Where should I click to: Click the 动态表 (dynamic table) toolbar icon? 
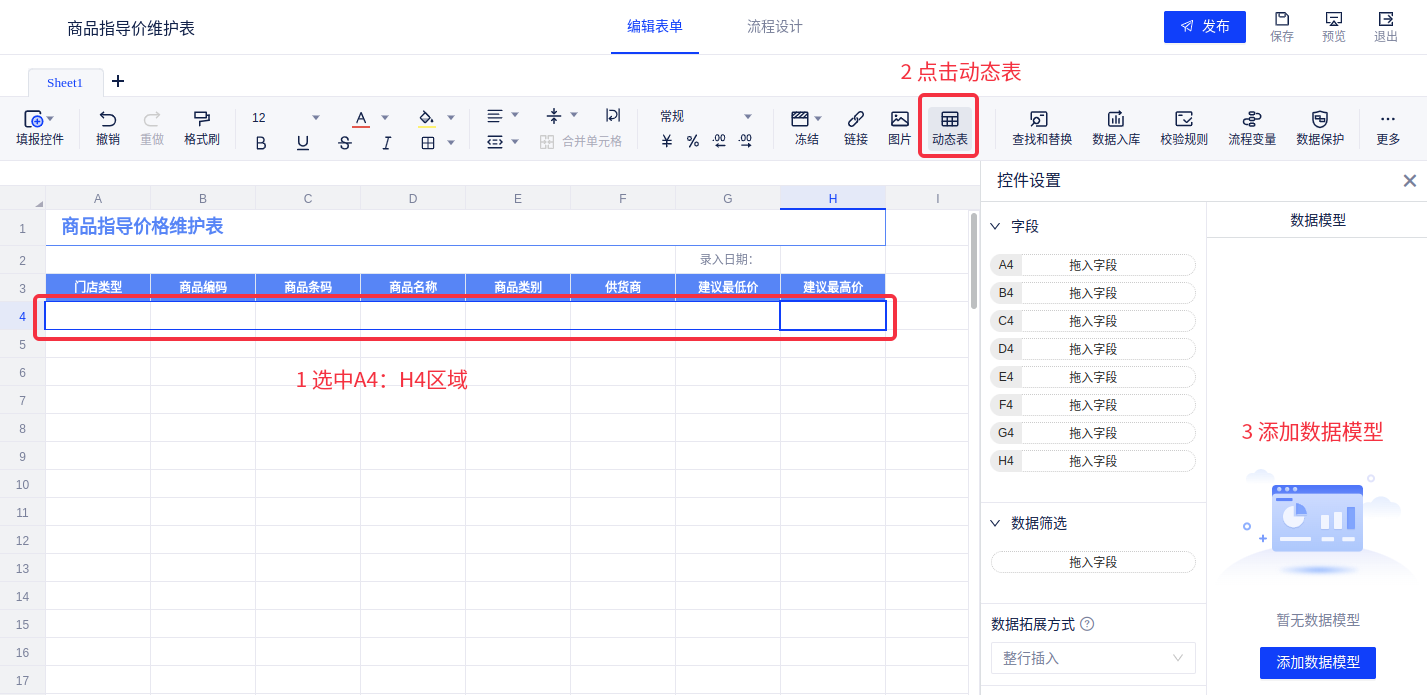pyautogui.click(x=949, y=128)
